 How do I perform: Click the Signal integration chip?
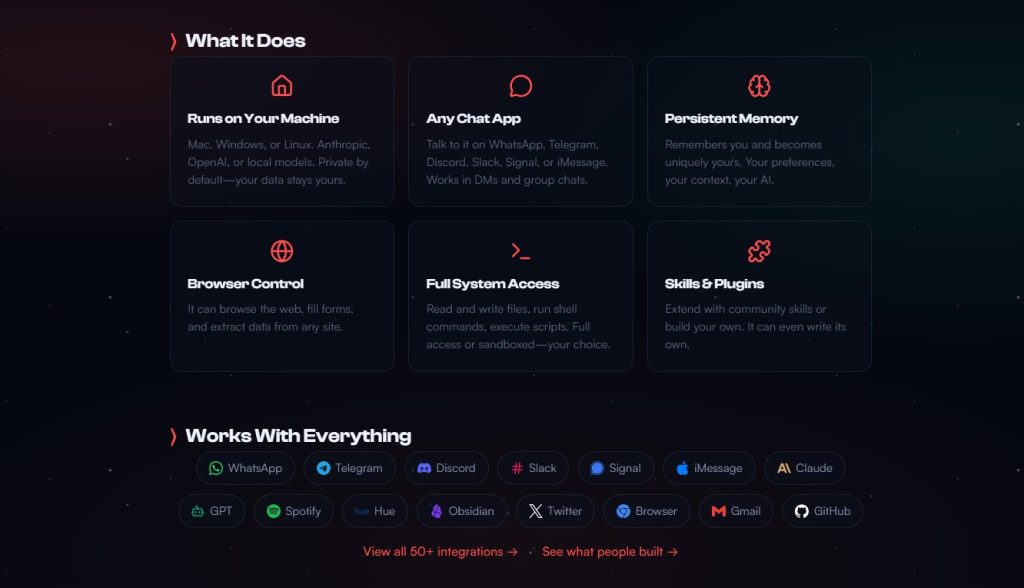pos(615,468)
